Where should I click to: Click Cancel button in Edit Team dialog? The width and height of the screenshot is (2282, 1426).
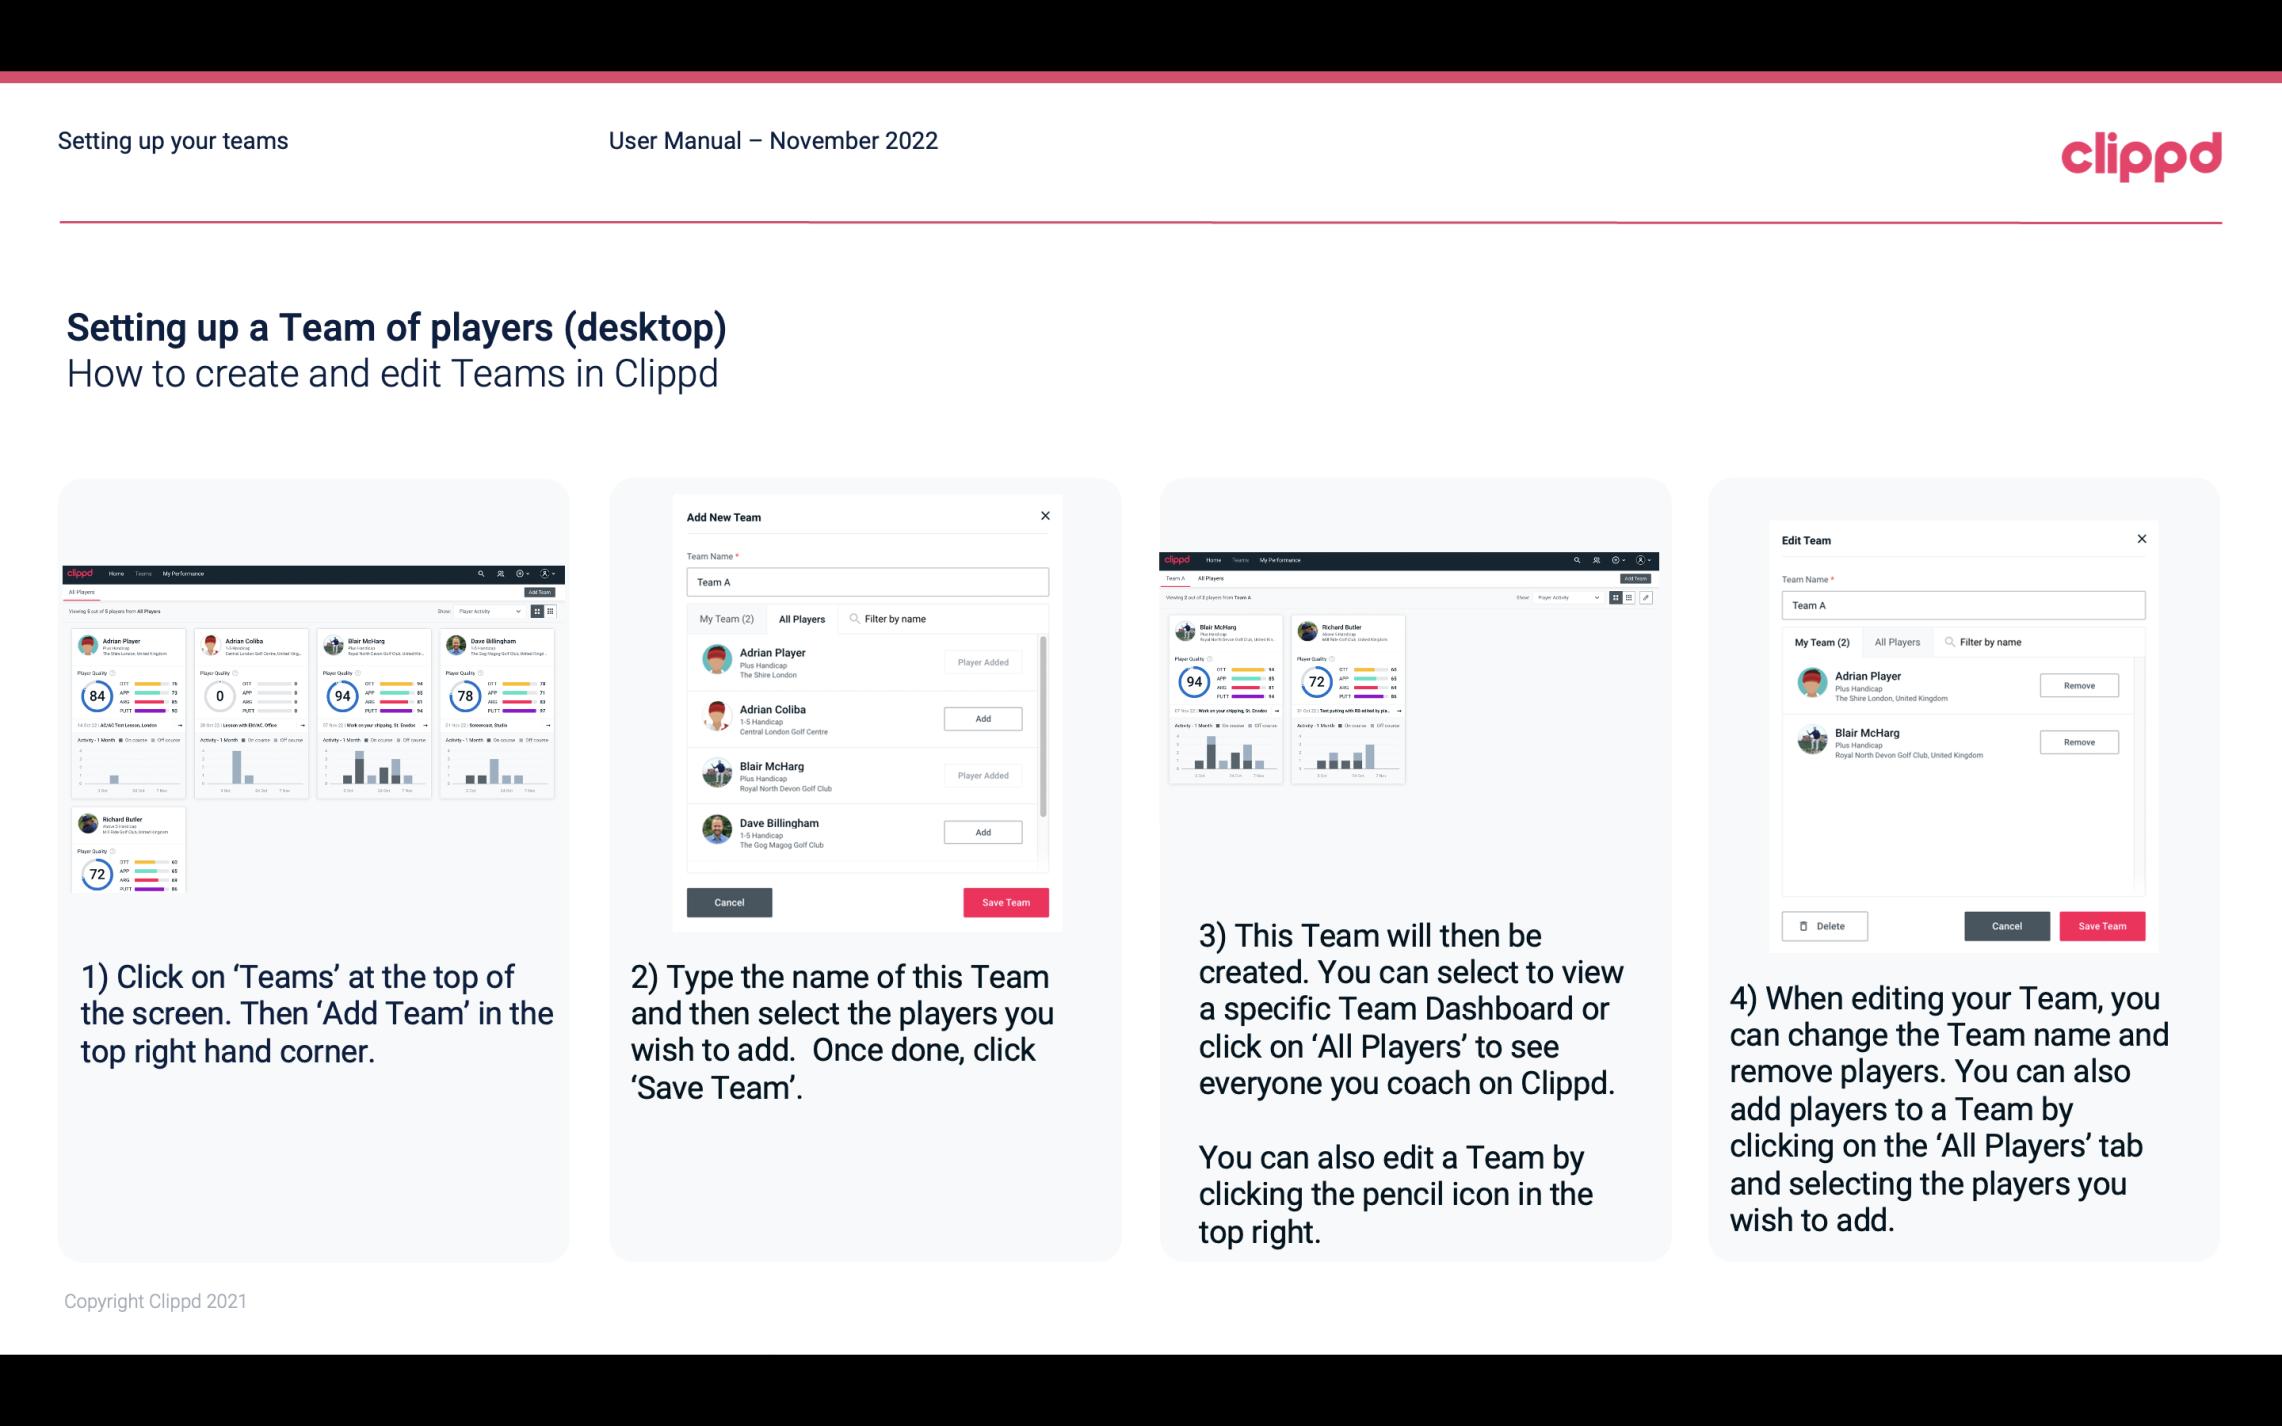[x=2008, y=925]
